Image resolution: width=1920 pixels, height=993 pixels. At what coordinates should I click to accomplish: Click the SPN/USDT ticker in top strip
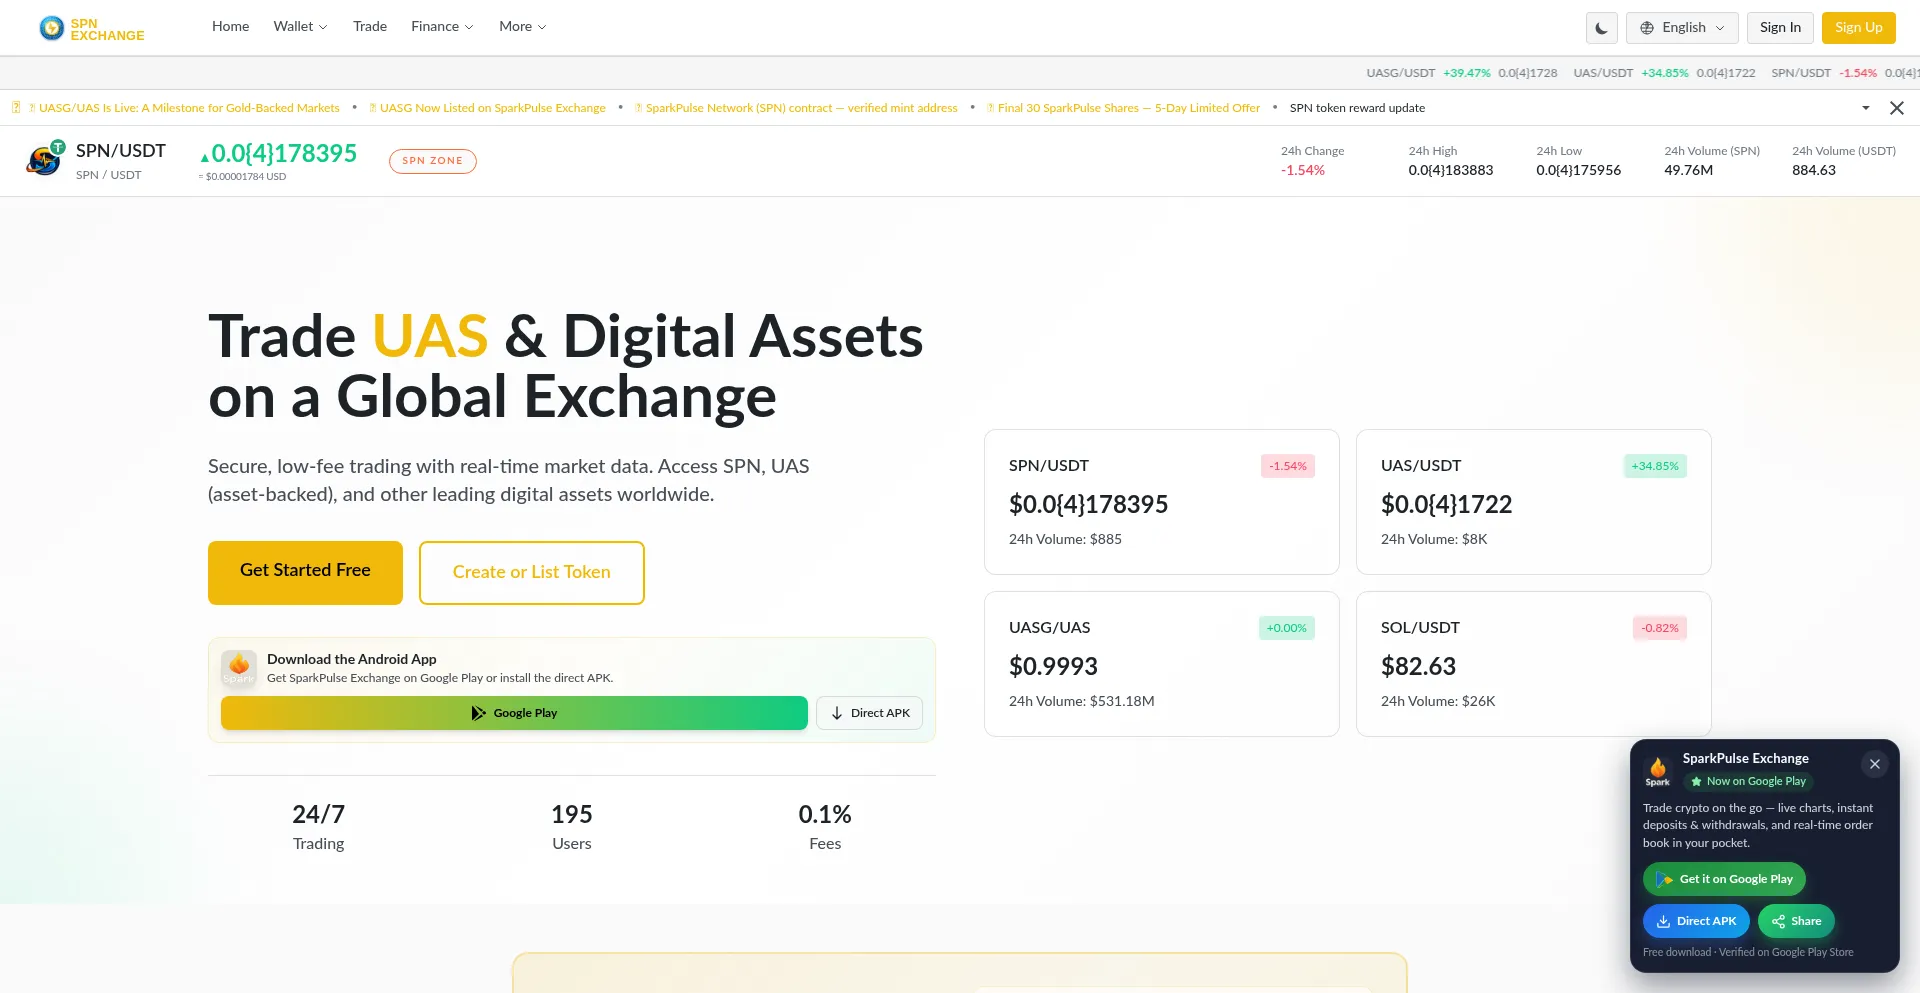(x=1845, y=73)
